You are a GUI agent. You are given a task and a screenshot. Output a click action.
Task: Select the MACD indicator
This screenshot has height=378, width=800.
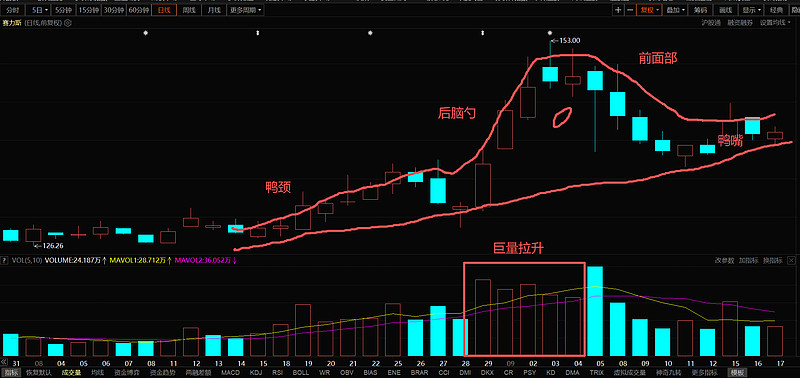tap(231, 373)
